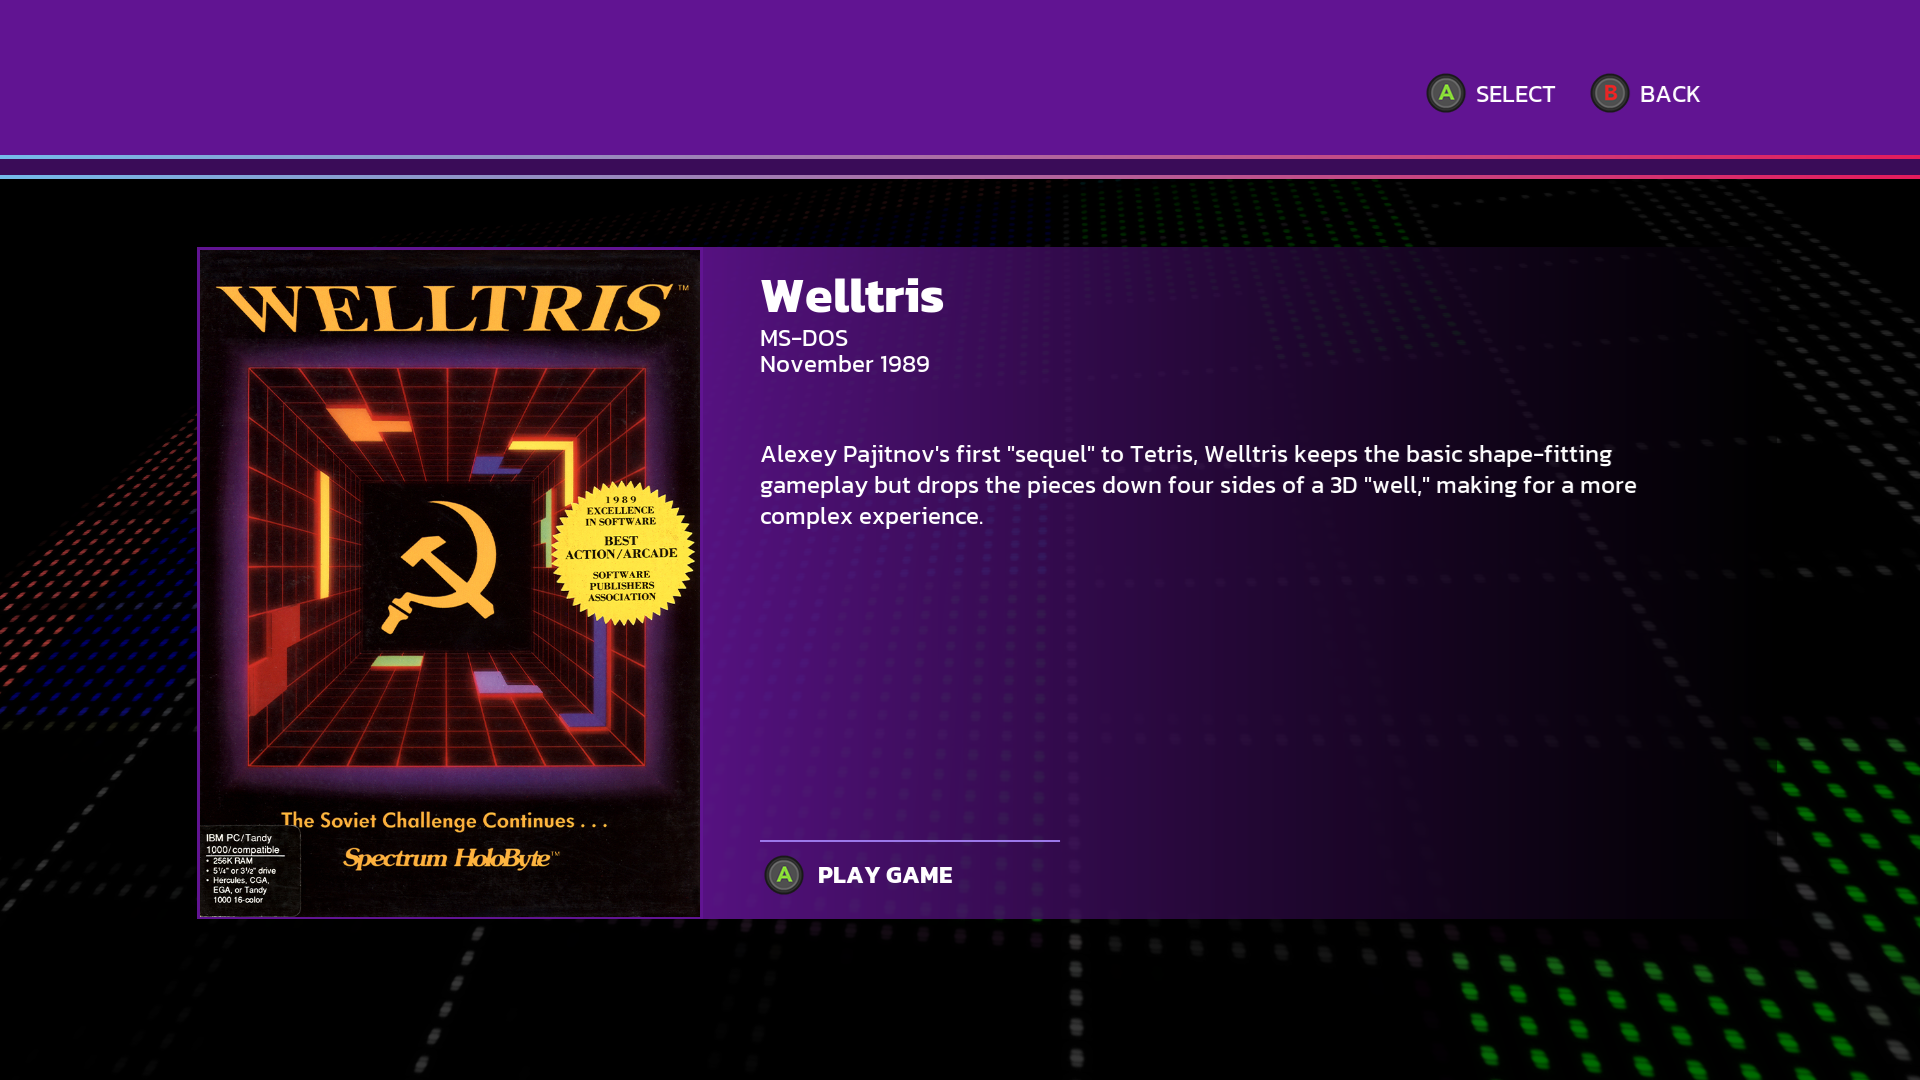Viewport: 1920px width, 1080px height.
Task: Click the Welltris game title heading
Action: pyautogui.click(x=852, y=296)
